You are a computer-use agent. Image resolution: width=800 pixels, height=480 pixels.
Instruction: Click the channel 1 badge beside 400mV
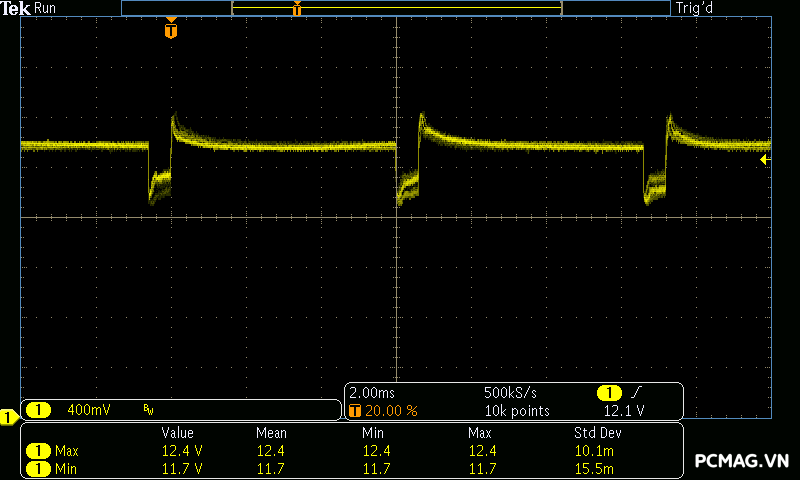click(38, 410)
